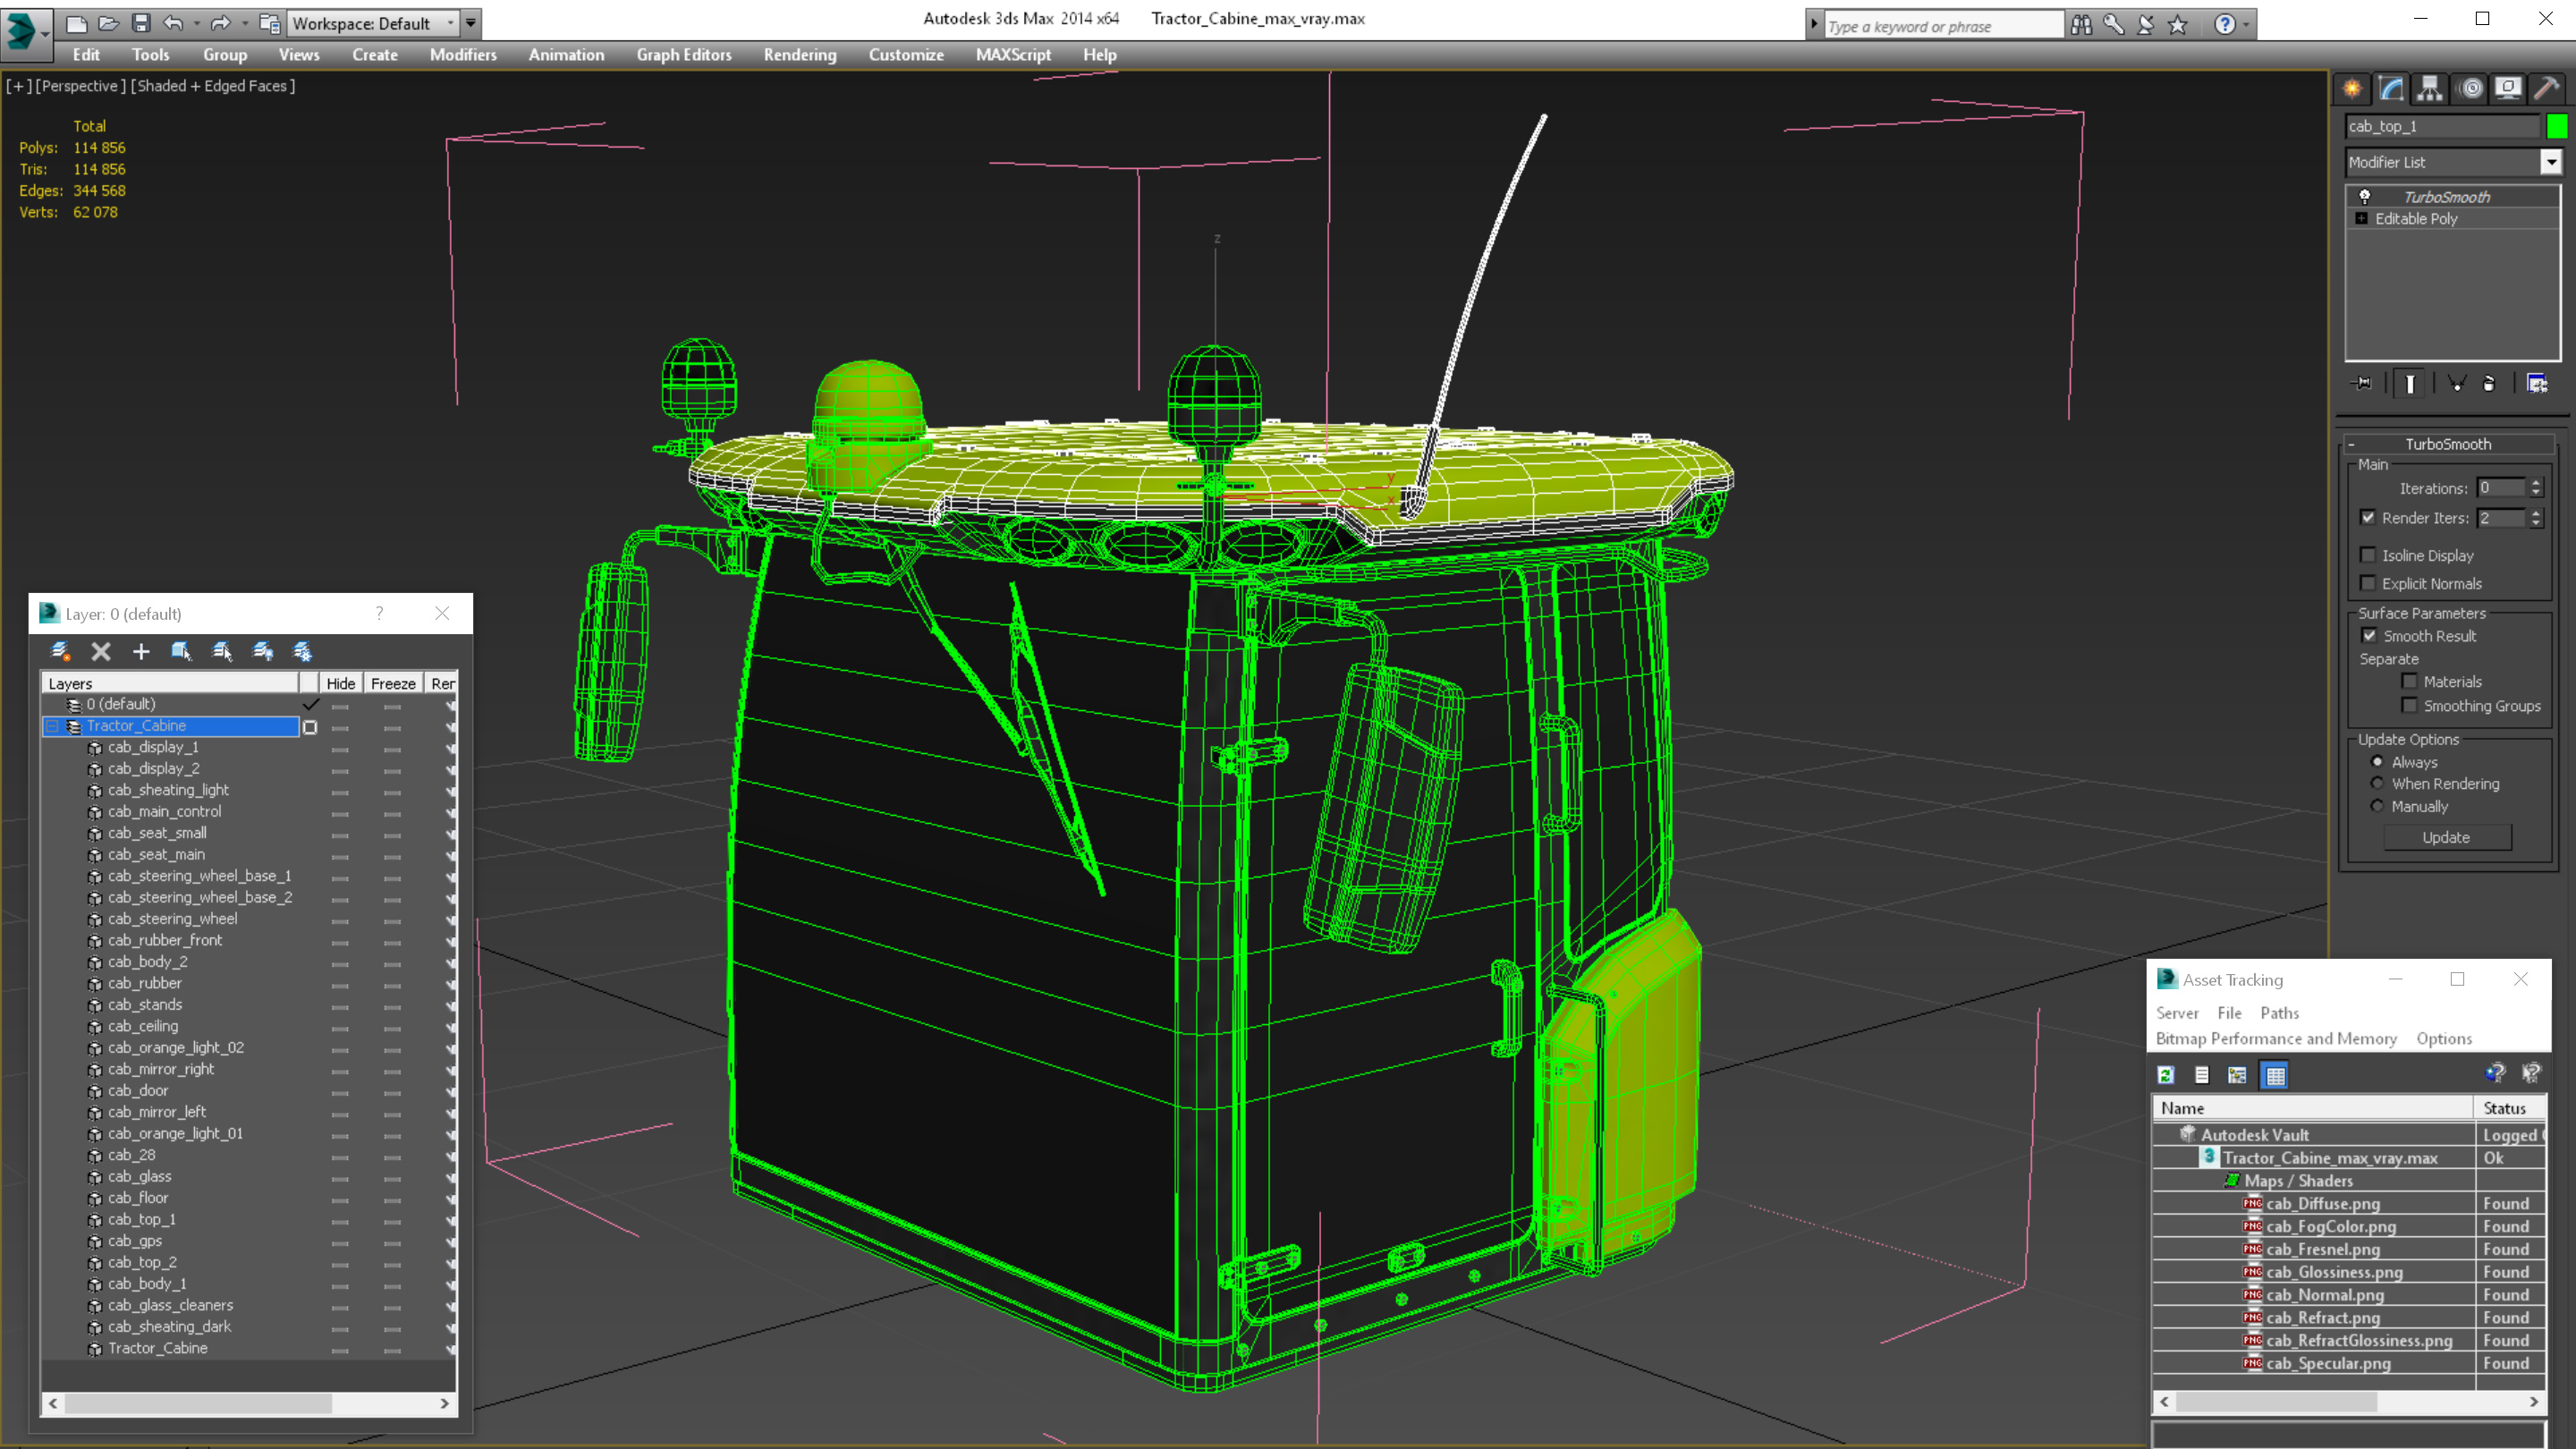Click the Remove modifier from stack icon

tap(2489, 383)
